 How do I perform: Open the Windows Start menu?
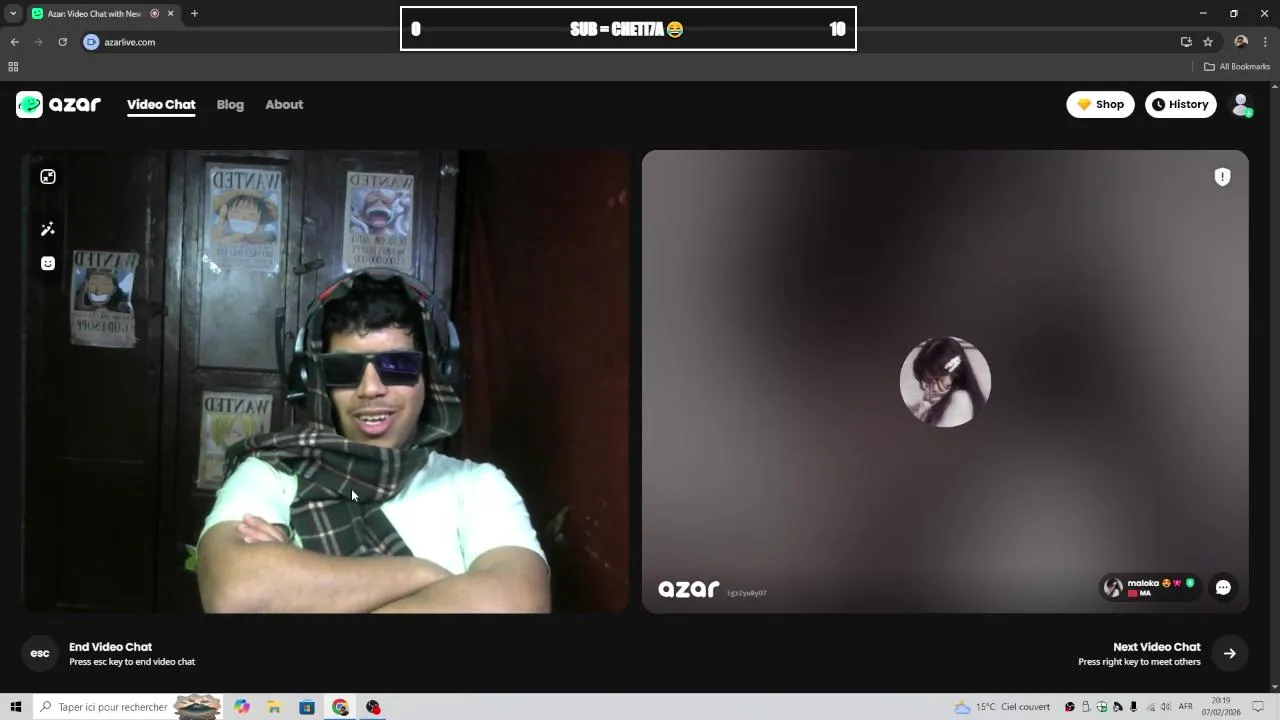15,707
